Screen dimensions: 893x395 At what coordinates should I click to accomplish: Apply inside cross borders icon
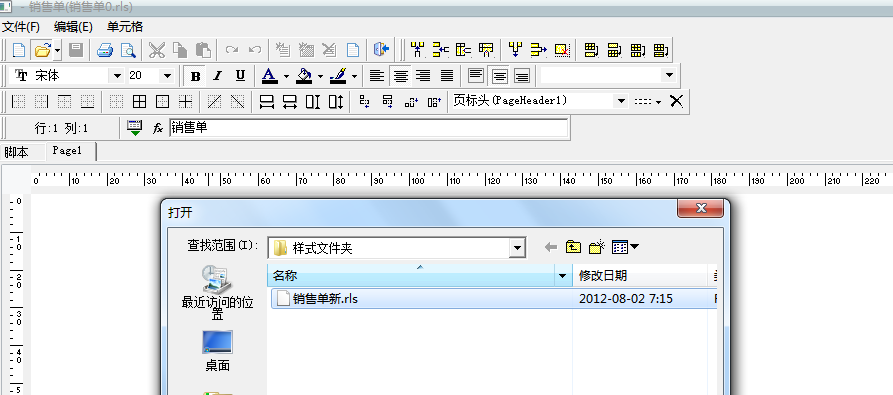point(185,101)
